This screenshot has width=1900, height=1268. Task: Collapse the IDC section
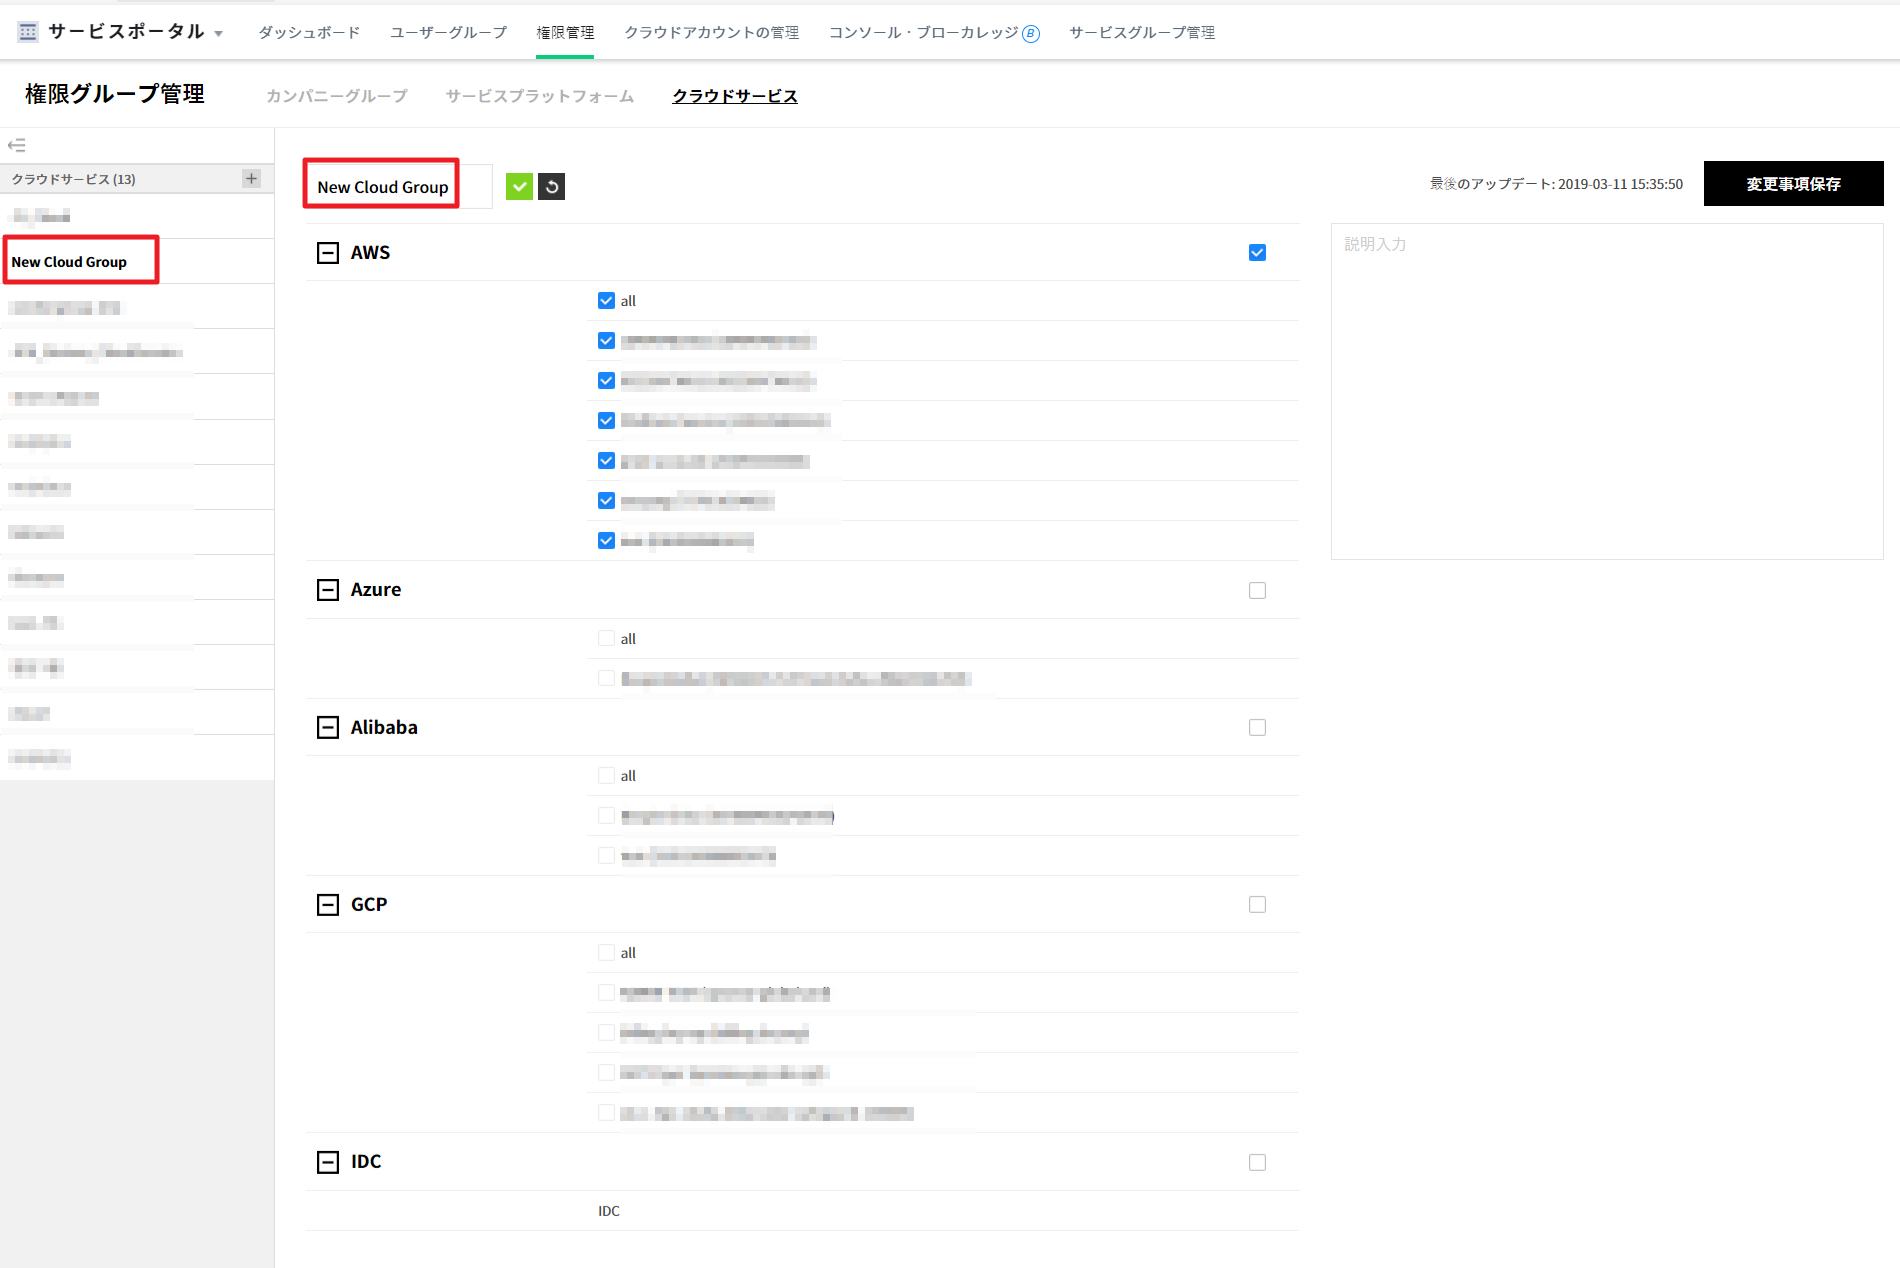328,1162
